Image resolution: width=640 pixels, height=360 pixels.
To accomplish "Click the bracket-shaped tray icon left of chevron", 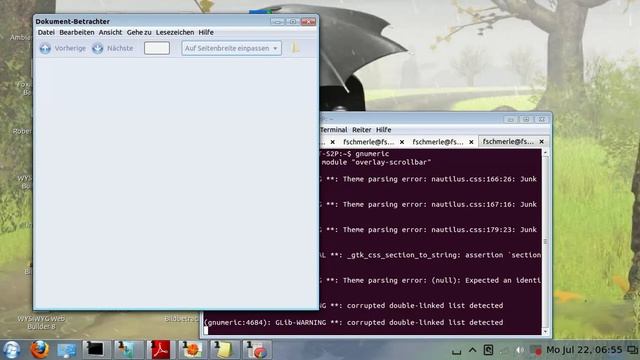I will point(456,351).
